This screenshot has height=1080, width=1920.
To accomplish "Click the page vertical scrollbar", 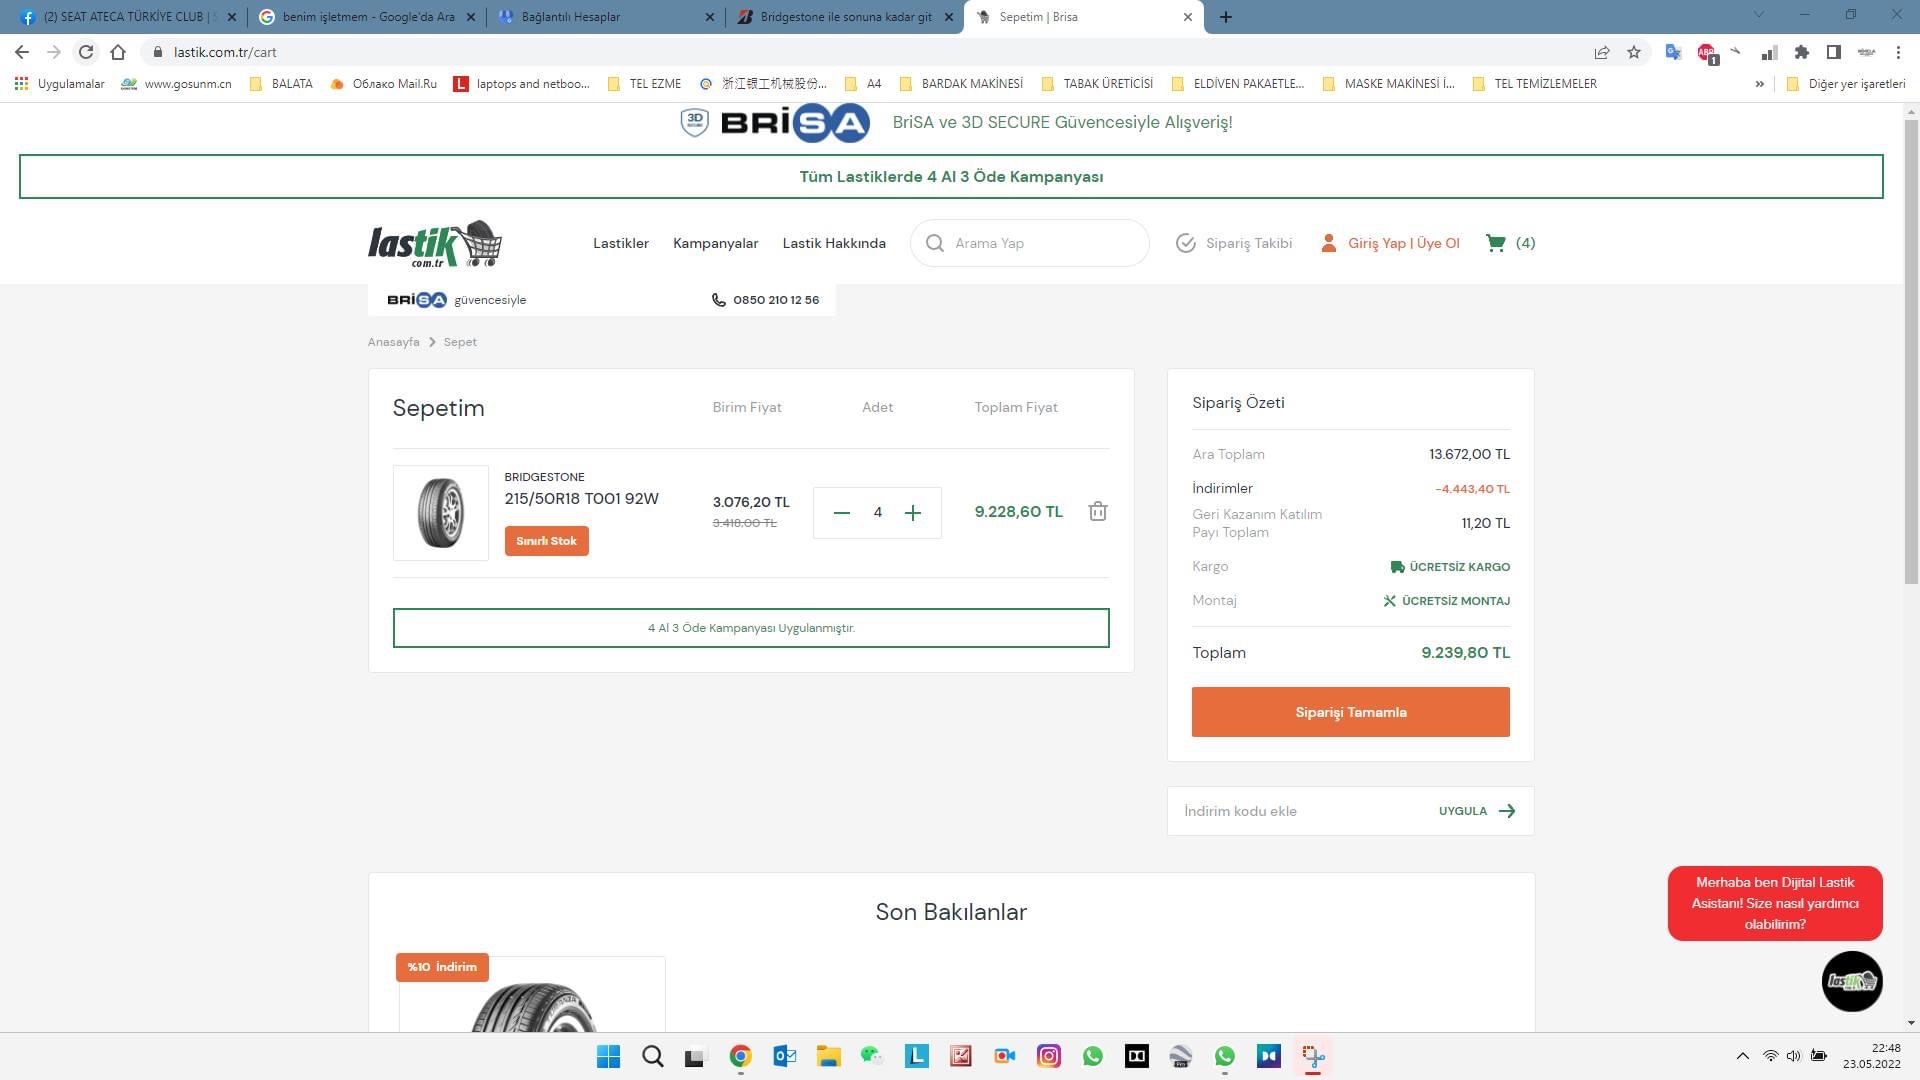I will click(1911, 350).
